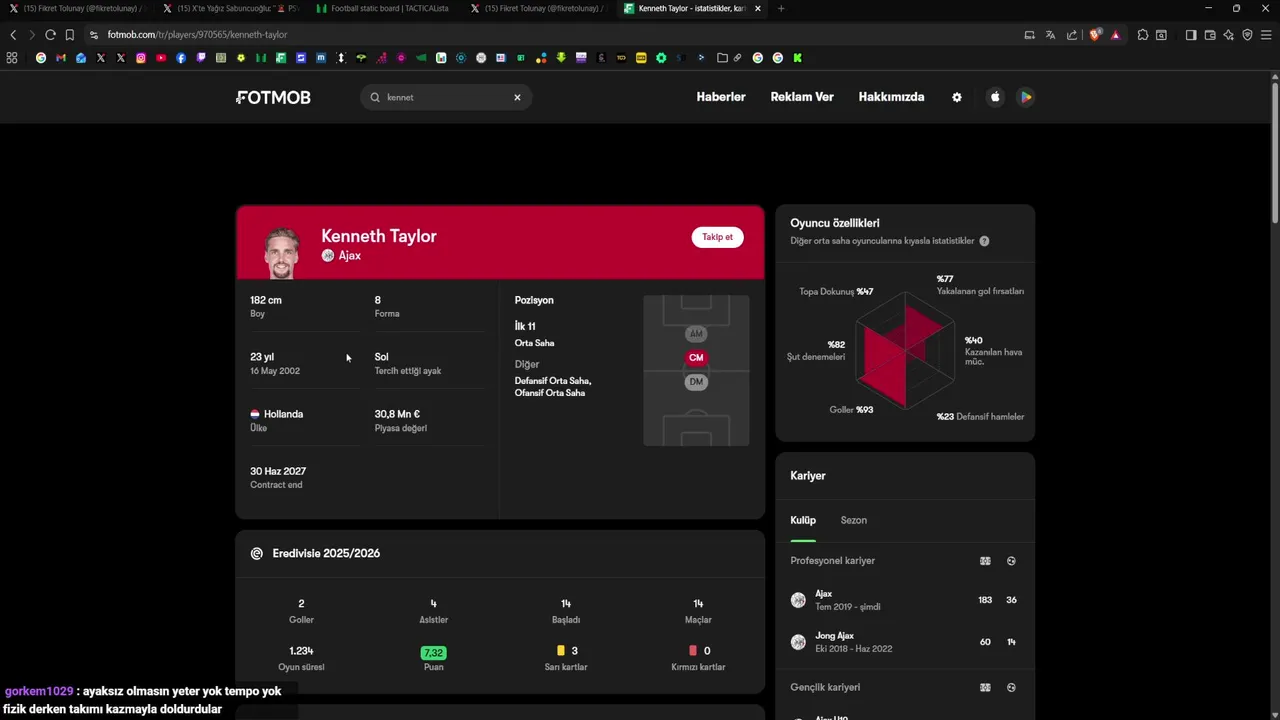Click goals column icon in Profesyonel kariyer row
Viewport: 1280px width, 720px height.
(x=1011, y=561)
